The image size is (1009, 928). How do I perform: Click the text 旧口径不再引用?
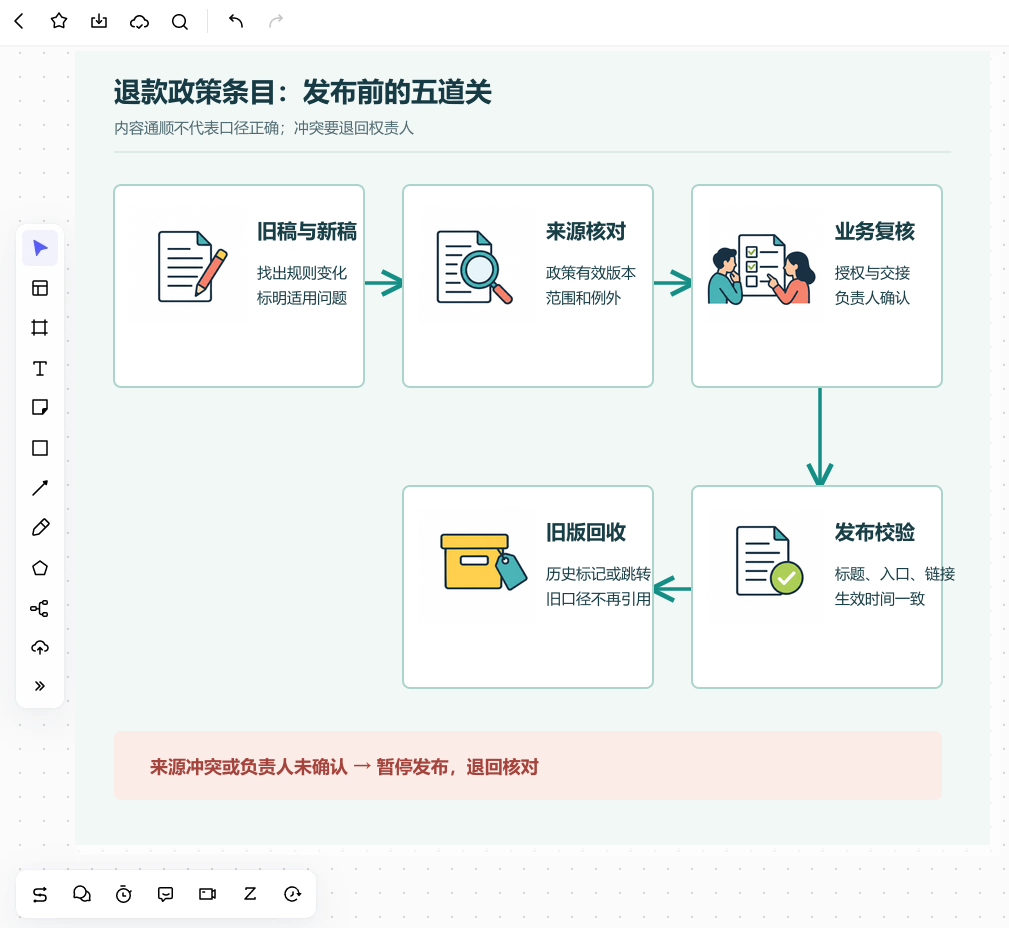pyautogui.click(x=598, y=599)
